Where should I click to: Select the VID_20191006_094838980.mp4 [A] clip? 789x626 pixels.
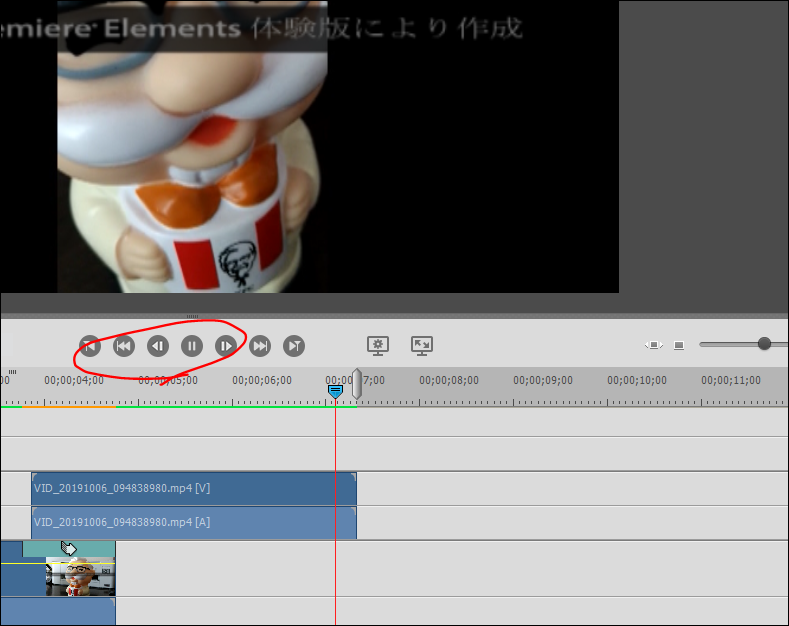(194, 523)
